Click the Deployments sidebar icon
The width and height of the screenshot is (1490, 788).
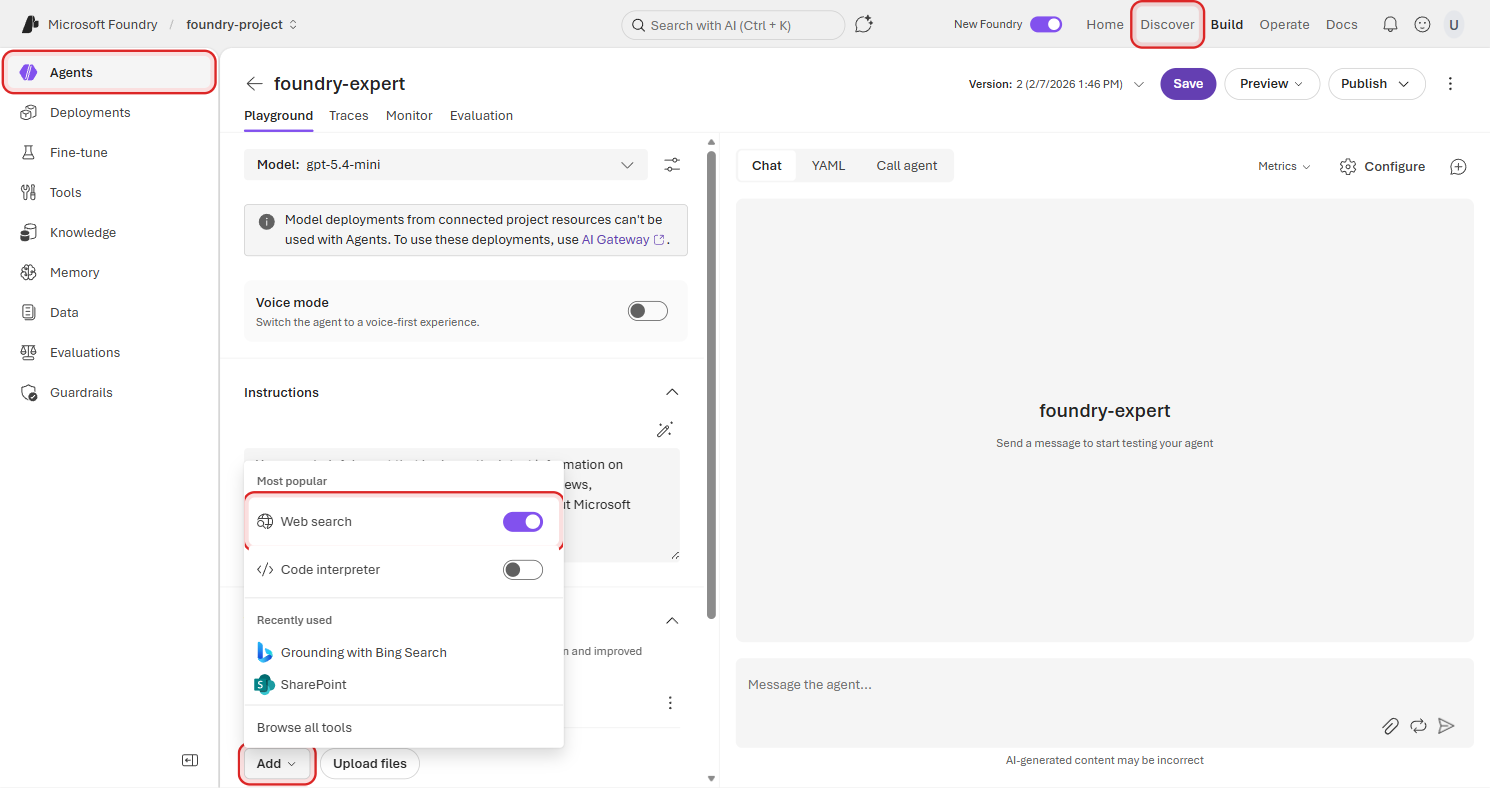[x=29, y=112]
